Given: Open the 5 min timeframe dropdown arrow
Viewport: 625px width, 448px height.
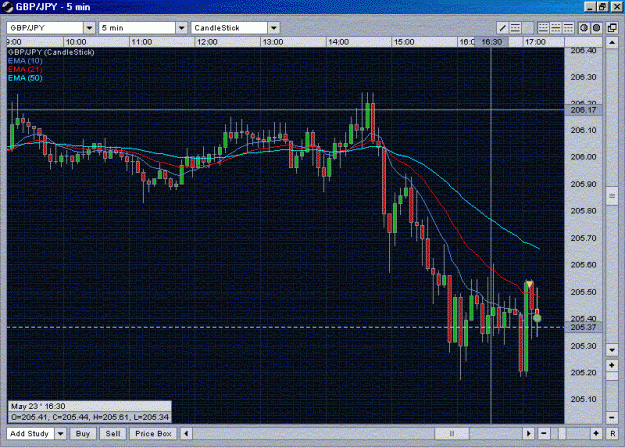Looking at the screenshot, I should (x=181, y=28).
